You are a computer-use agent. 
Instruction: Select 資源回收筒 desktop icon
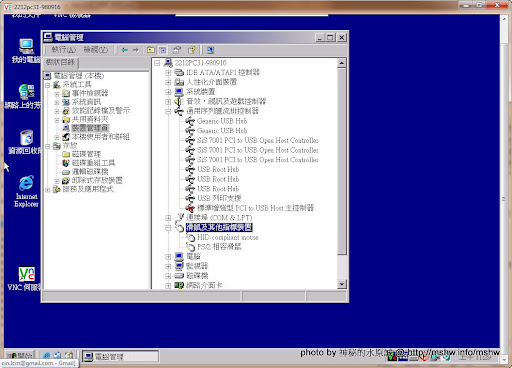pos(25,142)
